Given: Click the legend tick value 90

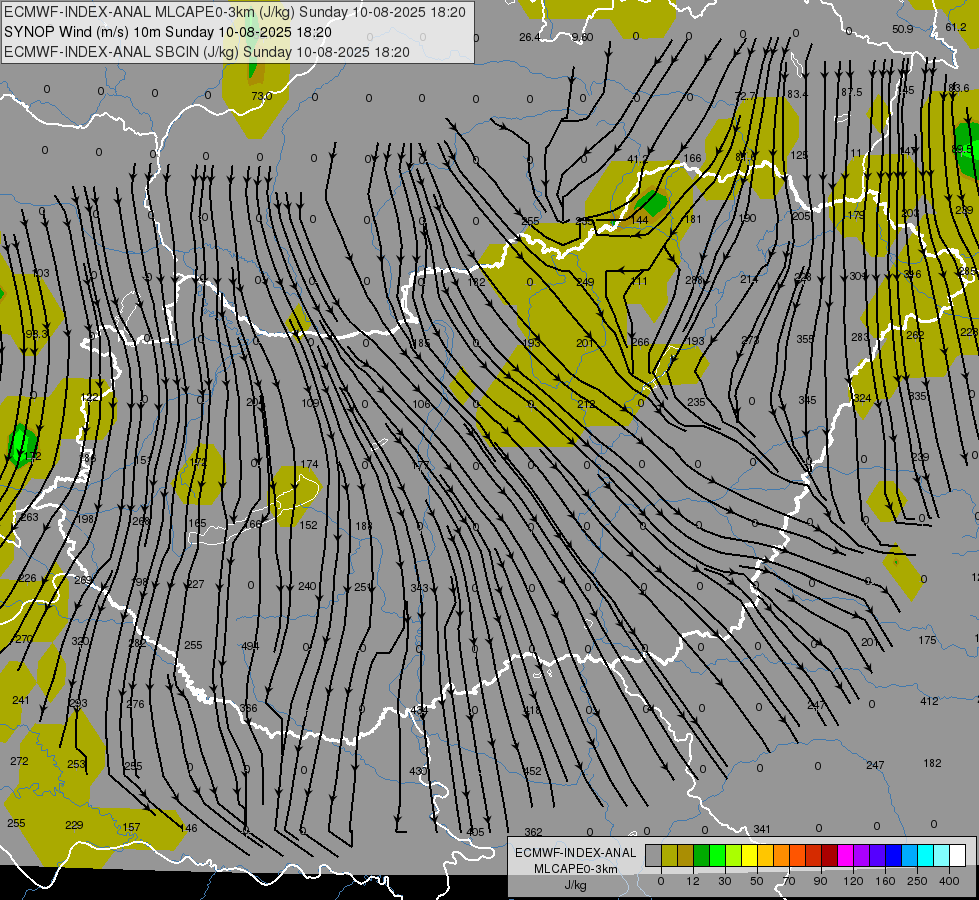Looking at the screenshot, I should point(820,881).
